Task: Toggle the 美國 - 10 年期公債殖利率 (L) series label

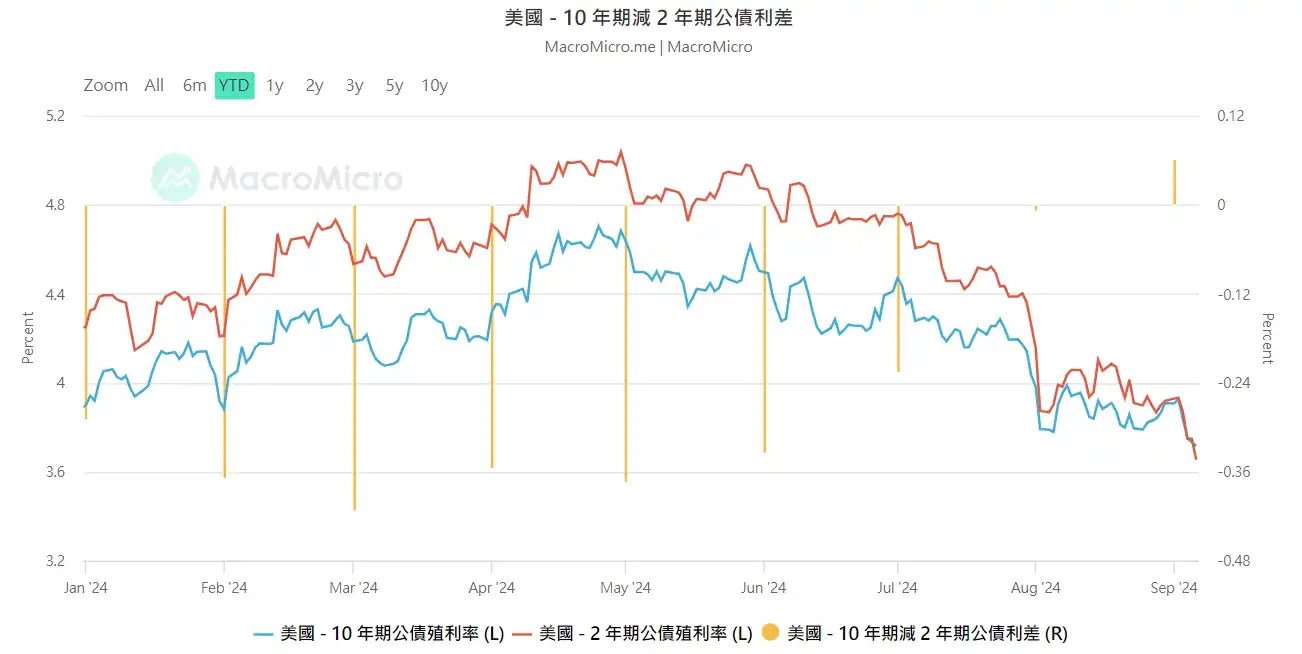Action: (392, 633)
